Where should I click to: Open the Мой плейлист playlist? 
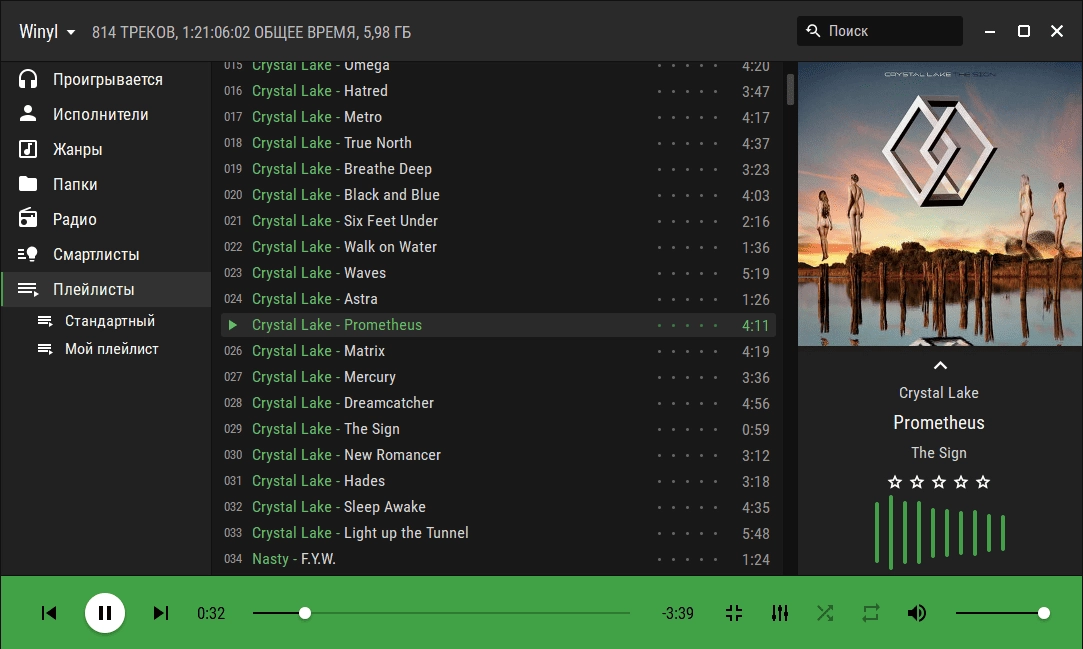[x=106, y=349]
